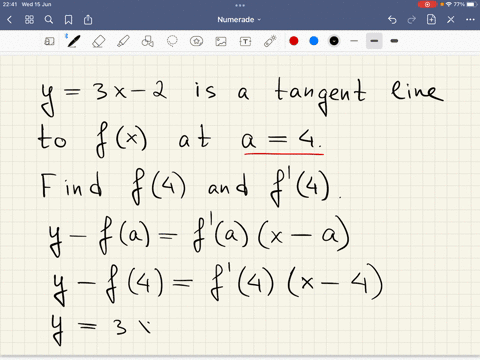Select the Lasso selection tool
The height and width of the screenshot is (360, 480).
click(172, 41)
